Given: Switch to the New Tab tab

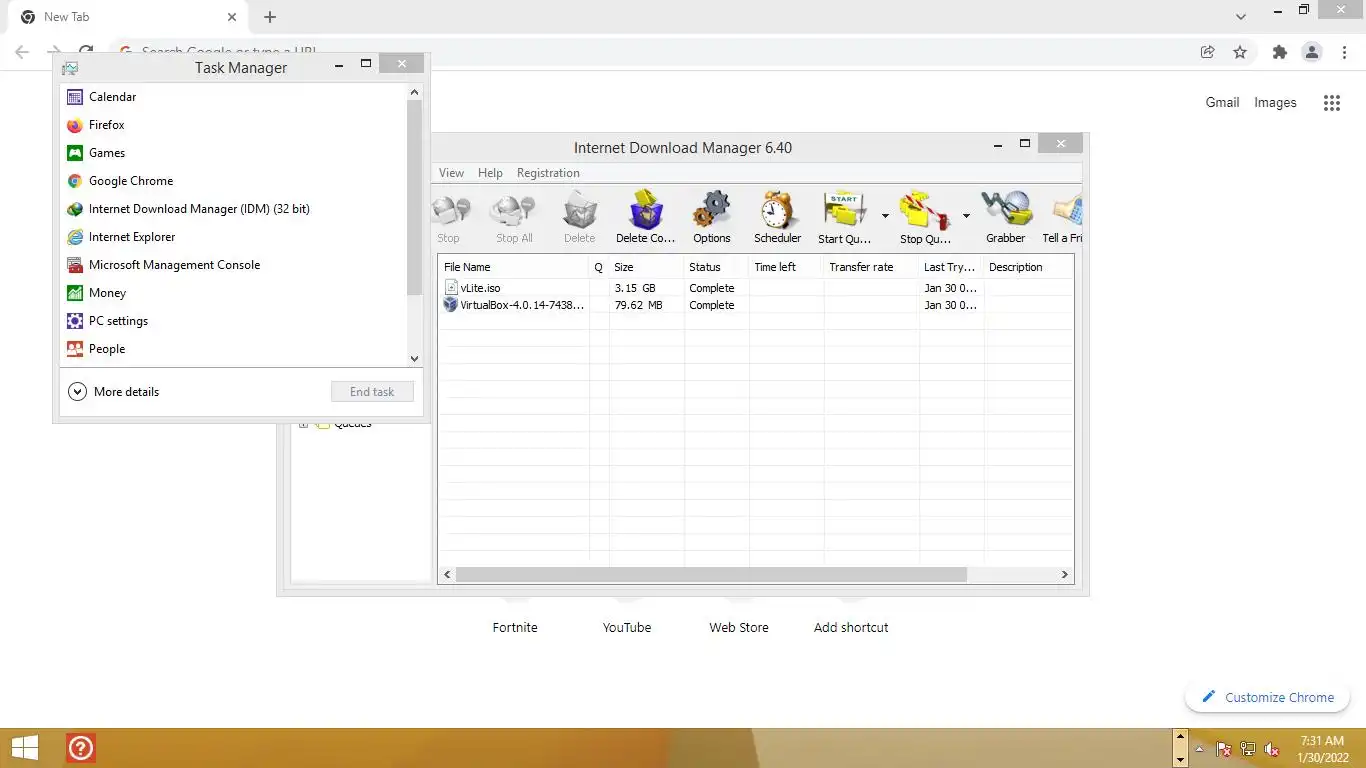Looking at the screenshot, I should (x=128, y=17).
